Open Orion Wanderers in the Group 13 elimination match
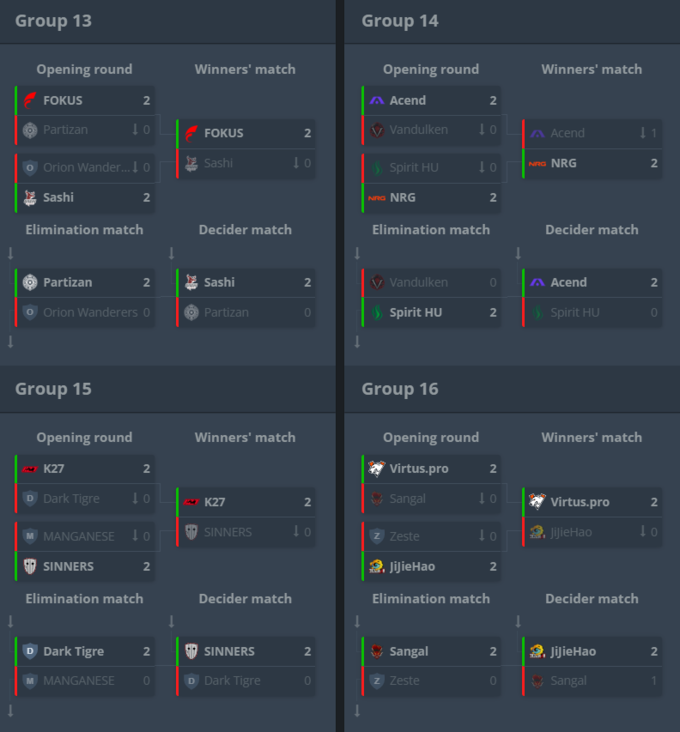Screen dimensions: 680x732 (85, 312)
